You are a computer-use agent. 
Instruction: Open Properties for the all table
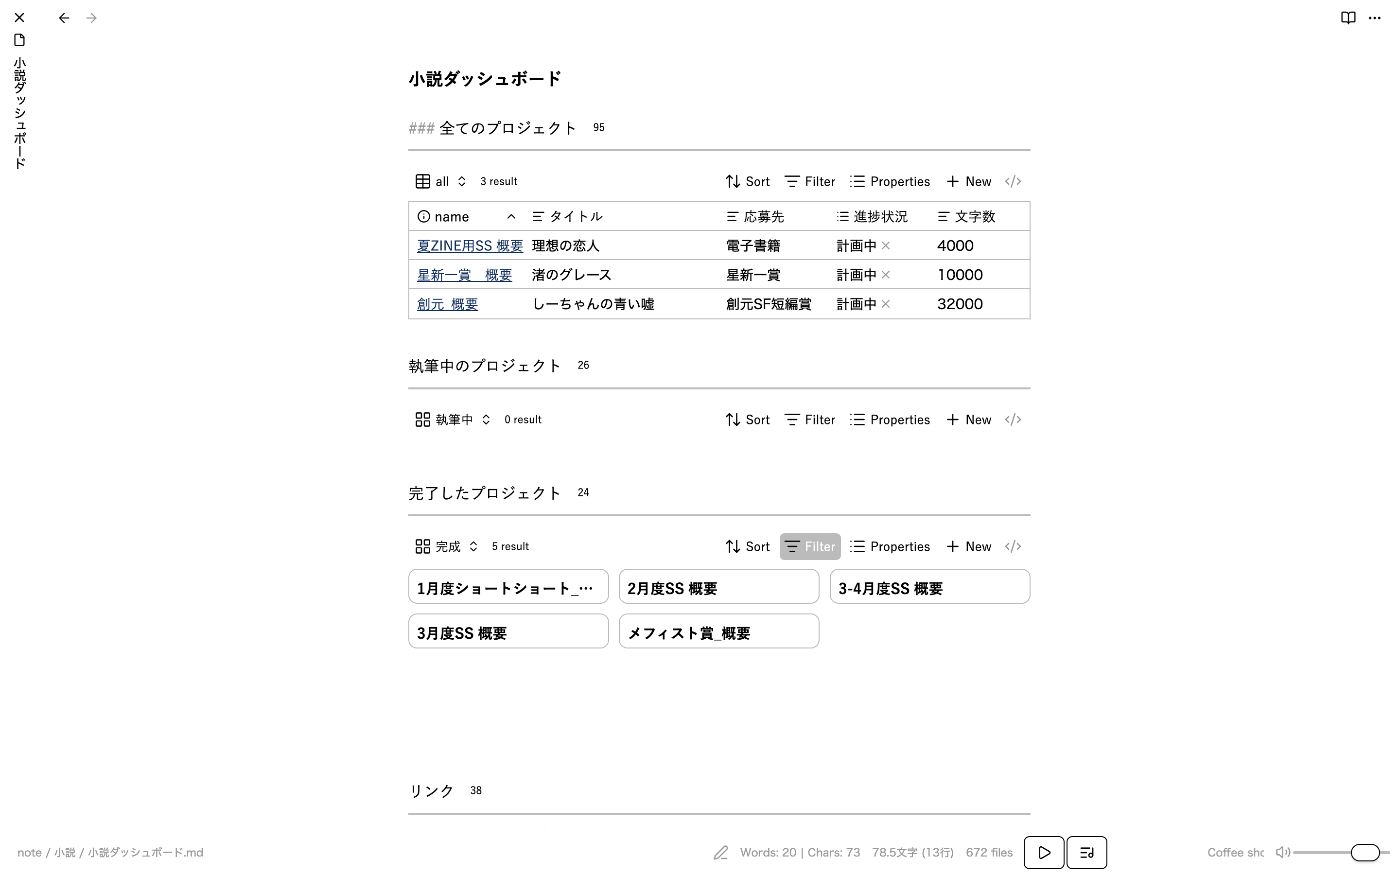890,181
